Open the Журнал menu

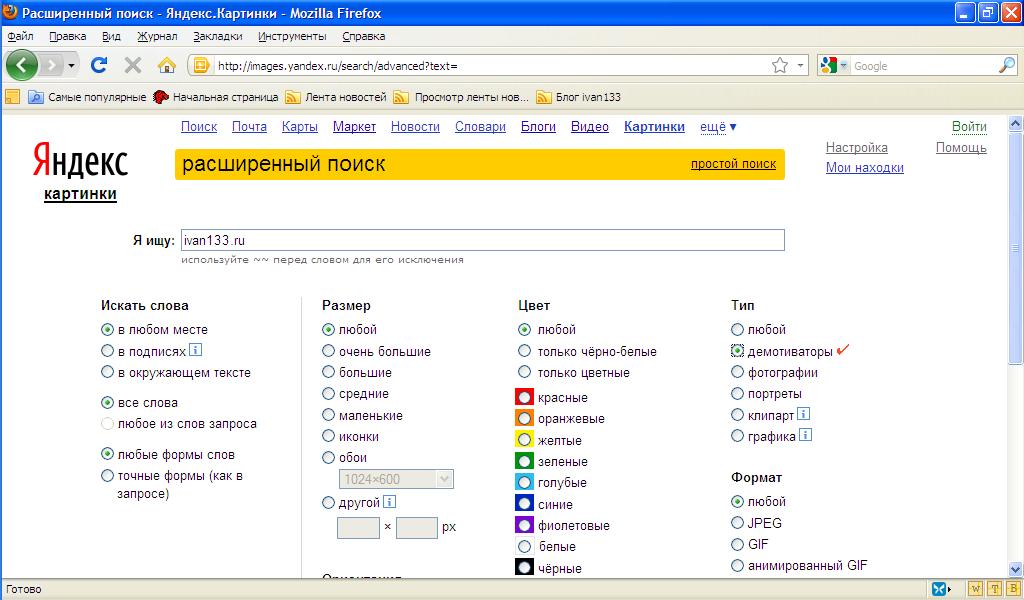point(157,37)
